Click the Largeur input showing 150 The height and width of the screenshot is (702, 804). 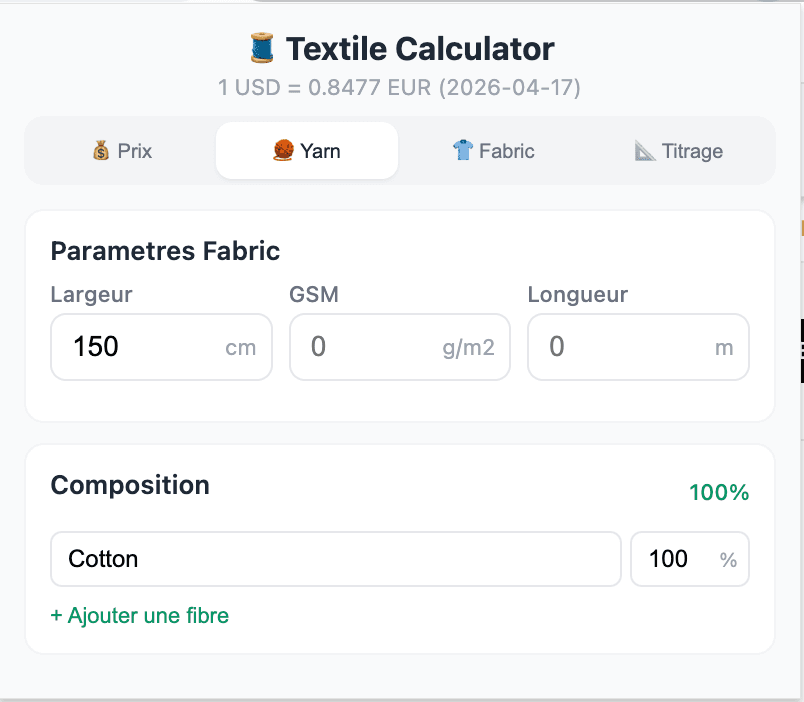coord(140,346)
